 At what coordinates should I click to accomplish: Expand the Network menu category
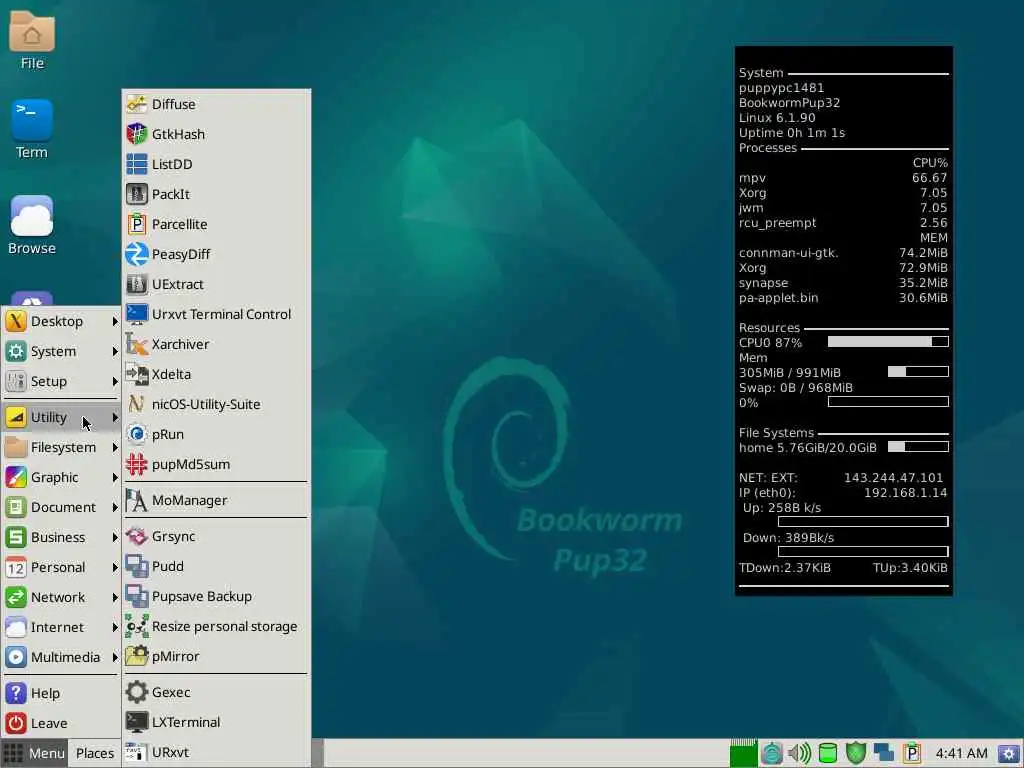click(x=61, y=598)
